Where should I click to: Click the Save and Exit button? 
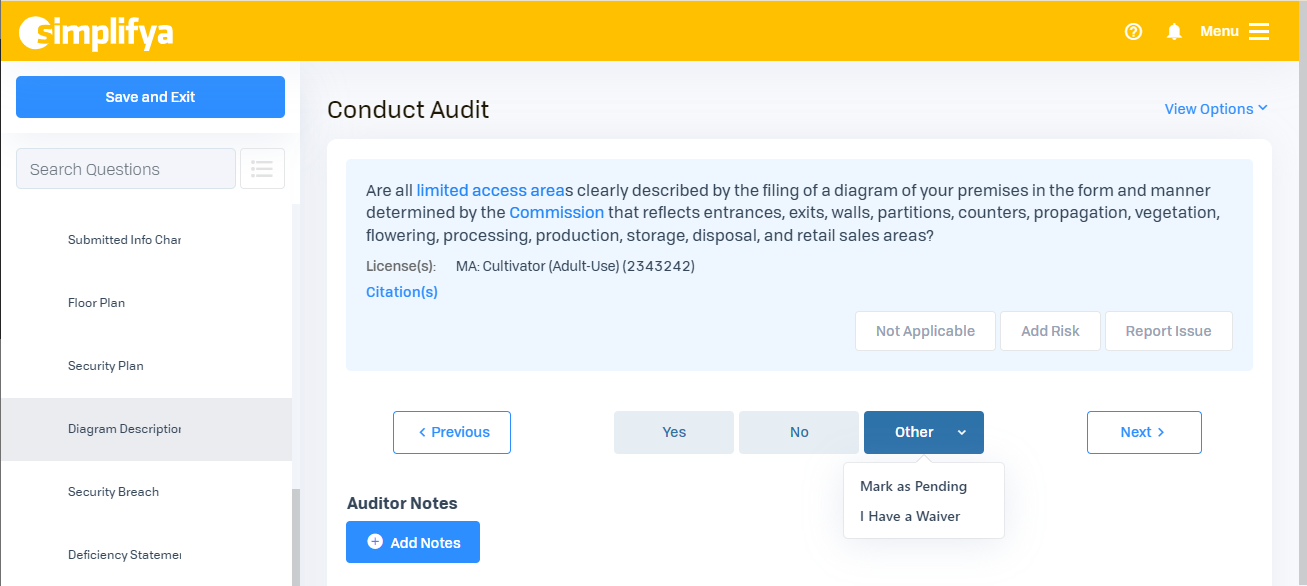pyautogui.click(x=150, y=97)
